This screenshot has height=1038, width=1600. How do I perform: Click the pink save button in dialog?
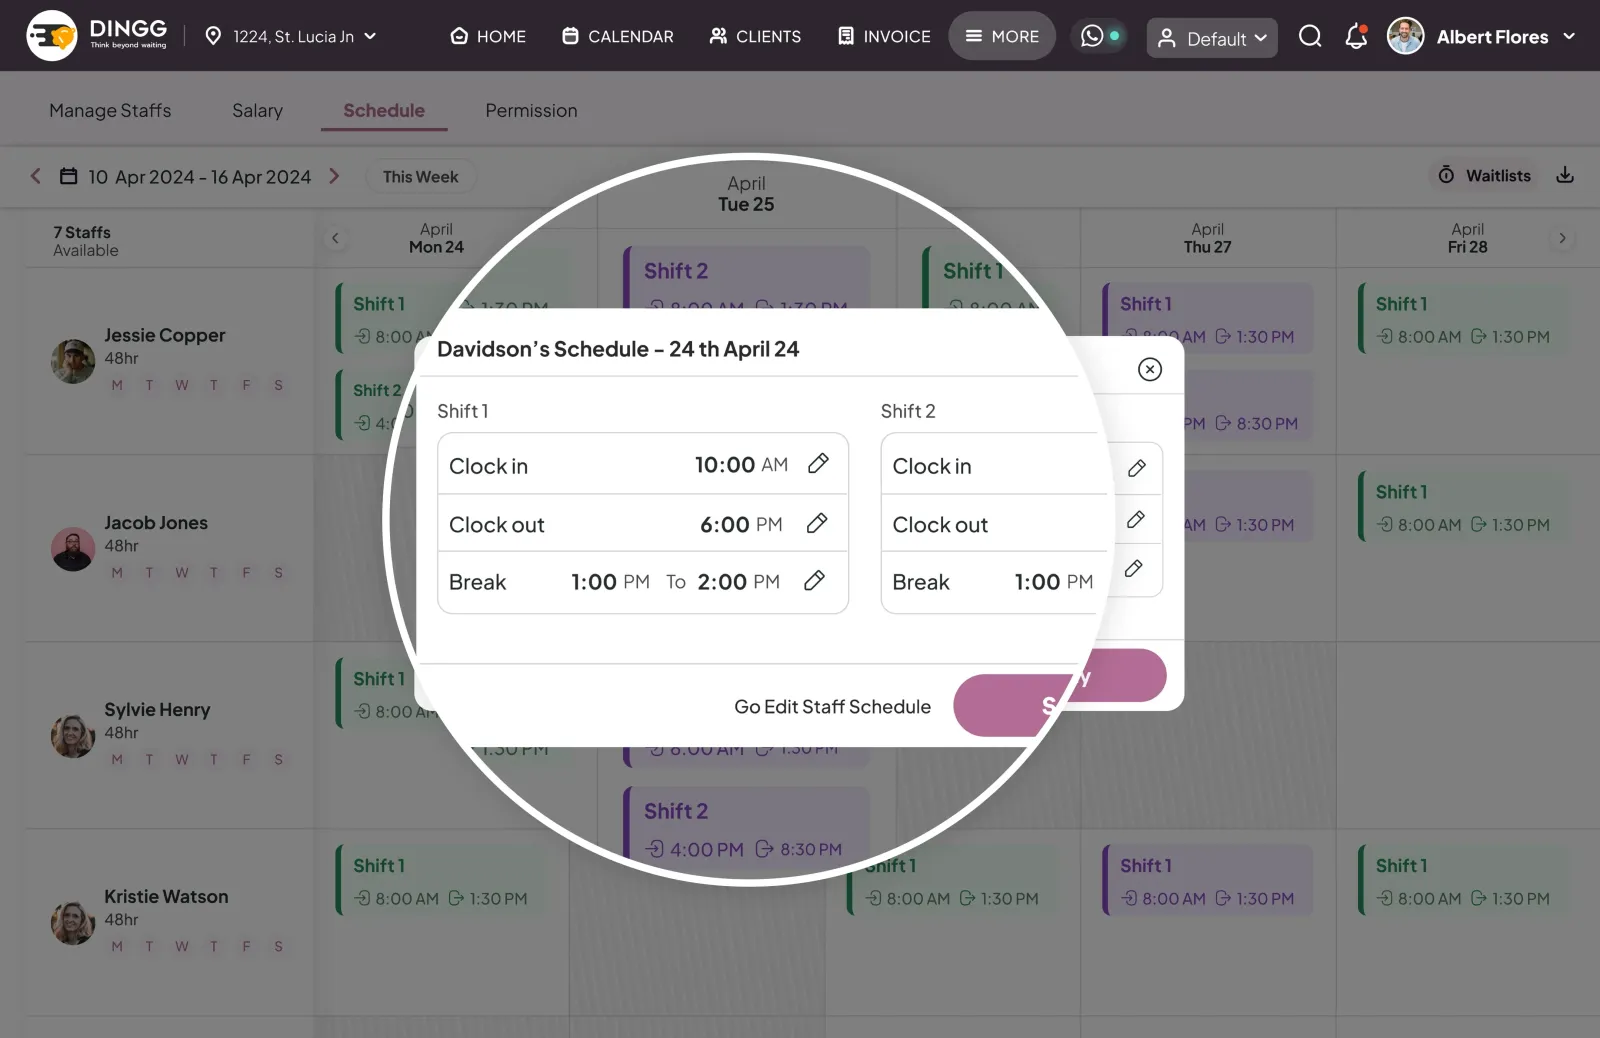tap(1059, 692)
